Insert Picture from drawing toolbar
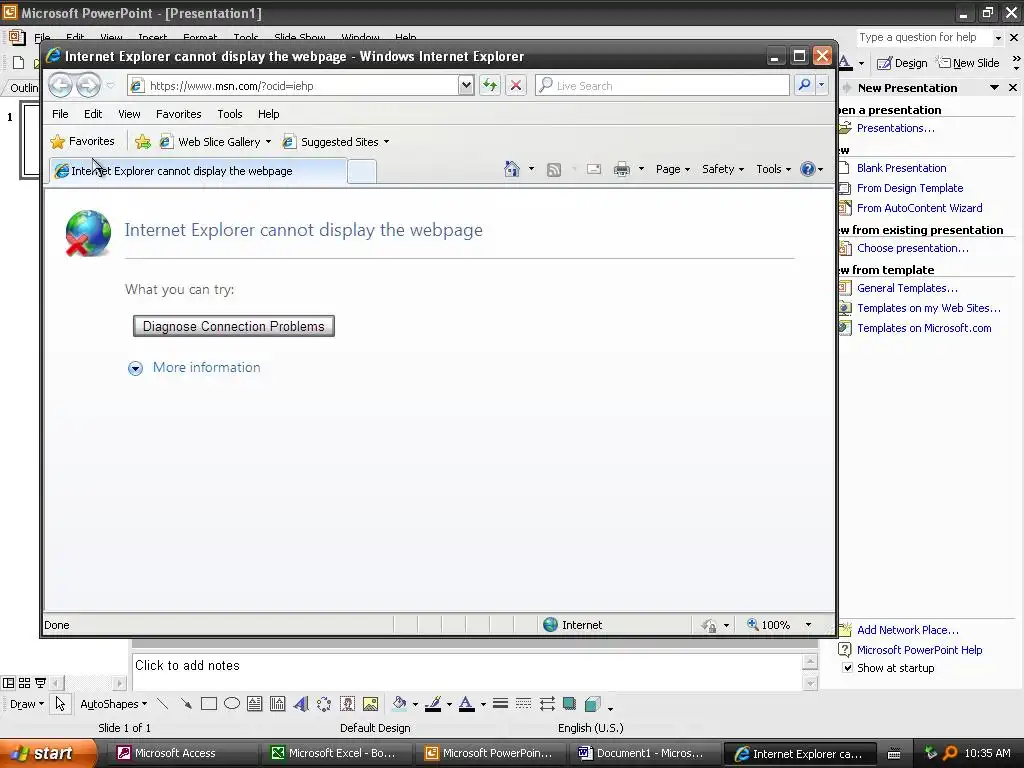 click(370, 704)
